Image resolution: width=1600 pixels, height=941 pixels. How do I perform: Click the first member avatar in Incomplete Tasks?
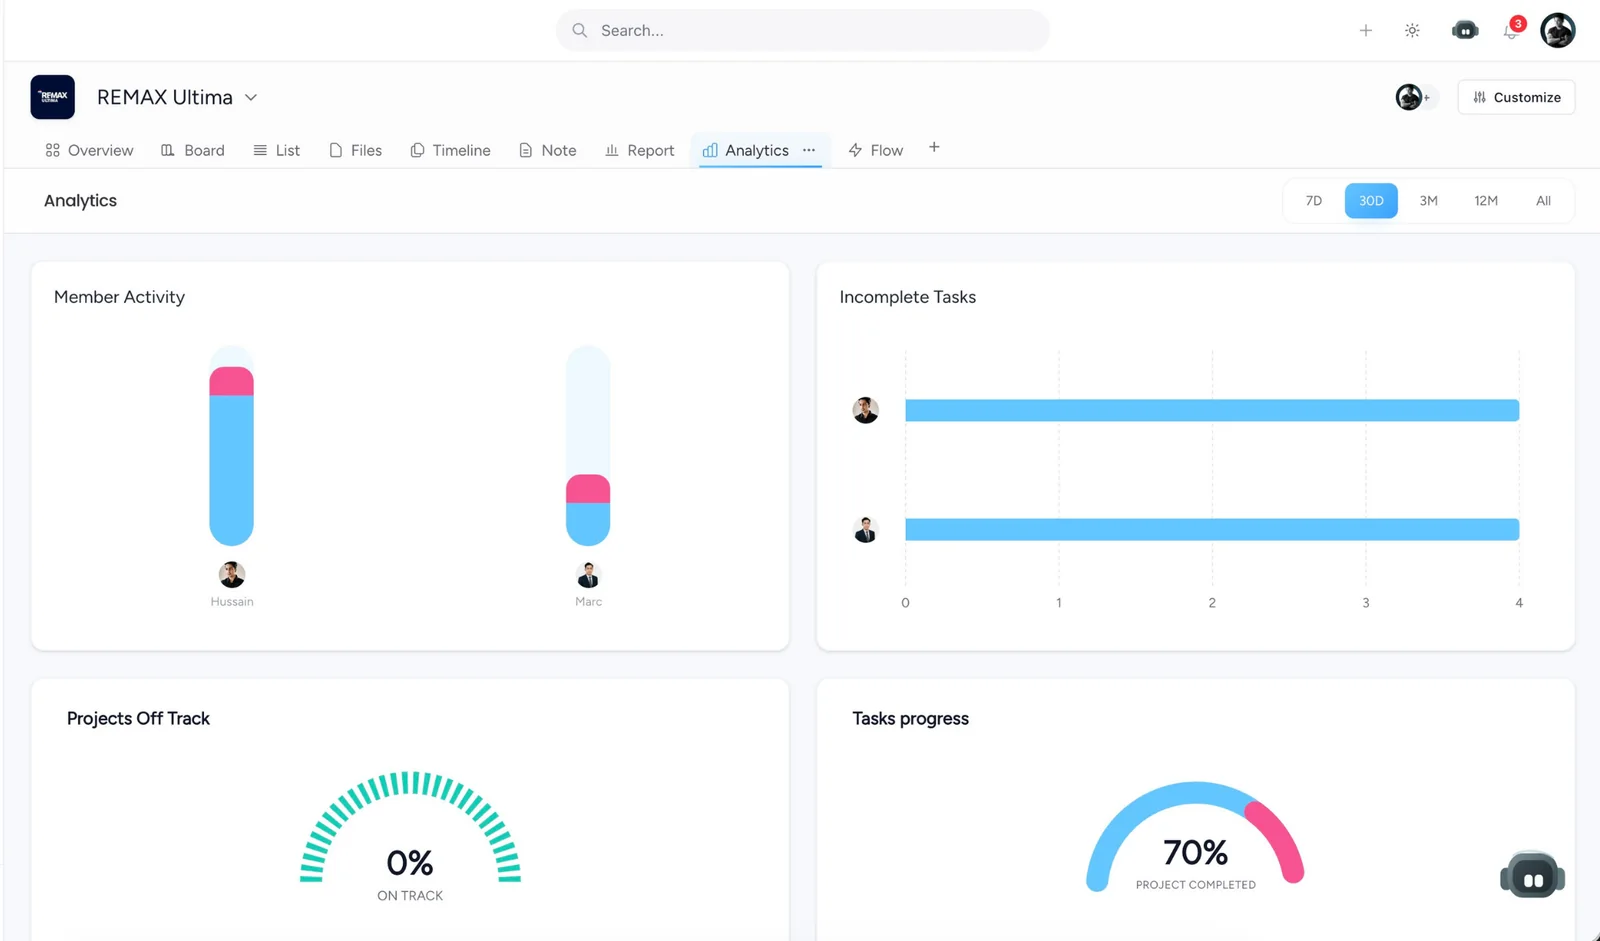tap(866, 410)
